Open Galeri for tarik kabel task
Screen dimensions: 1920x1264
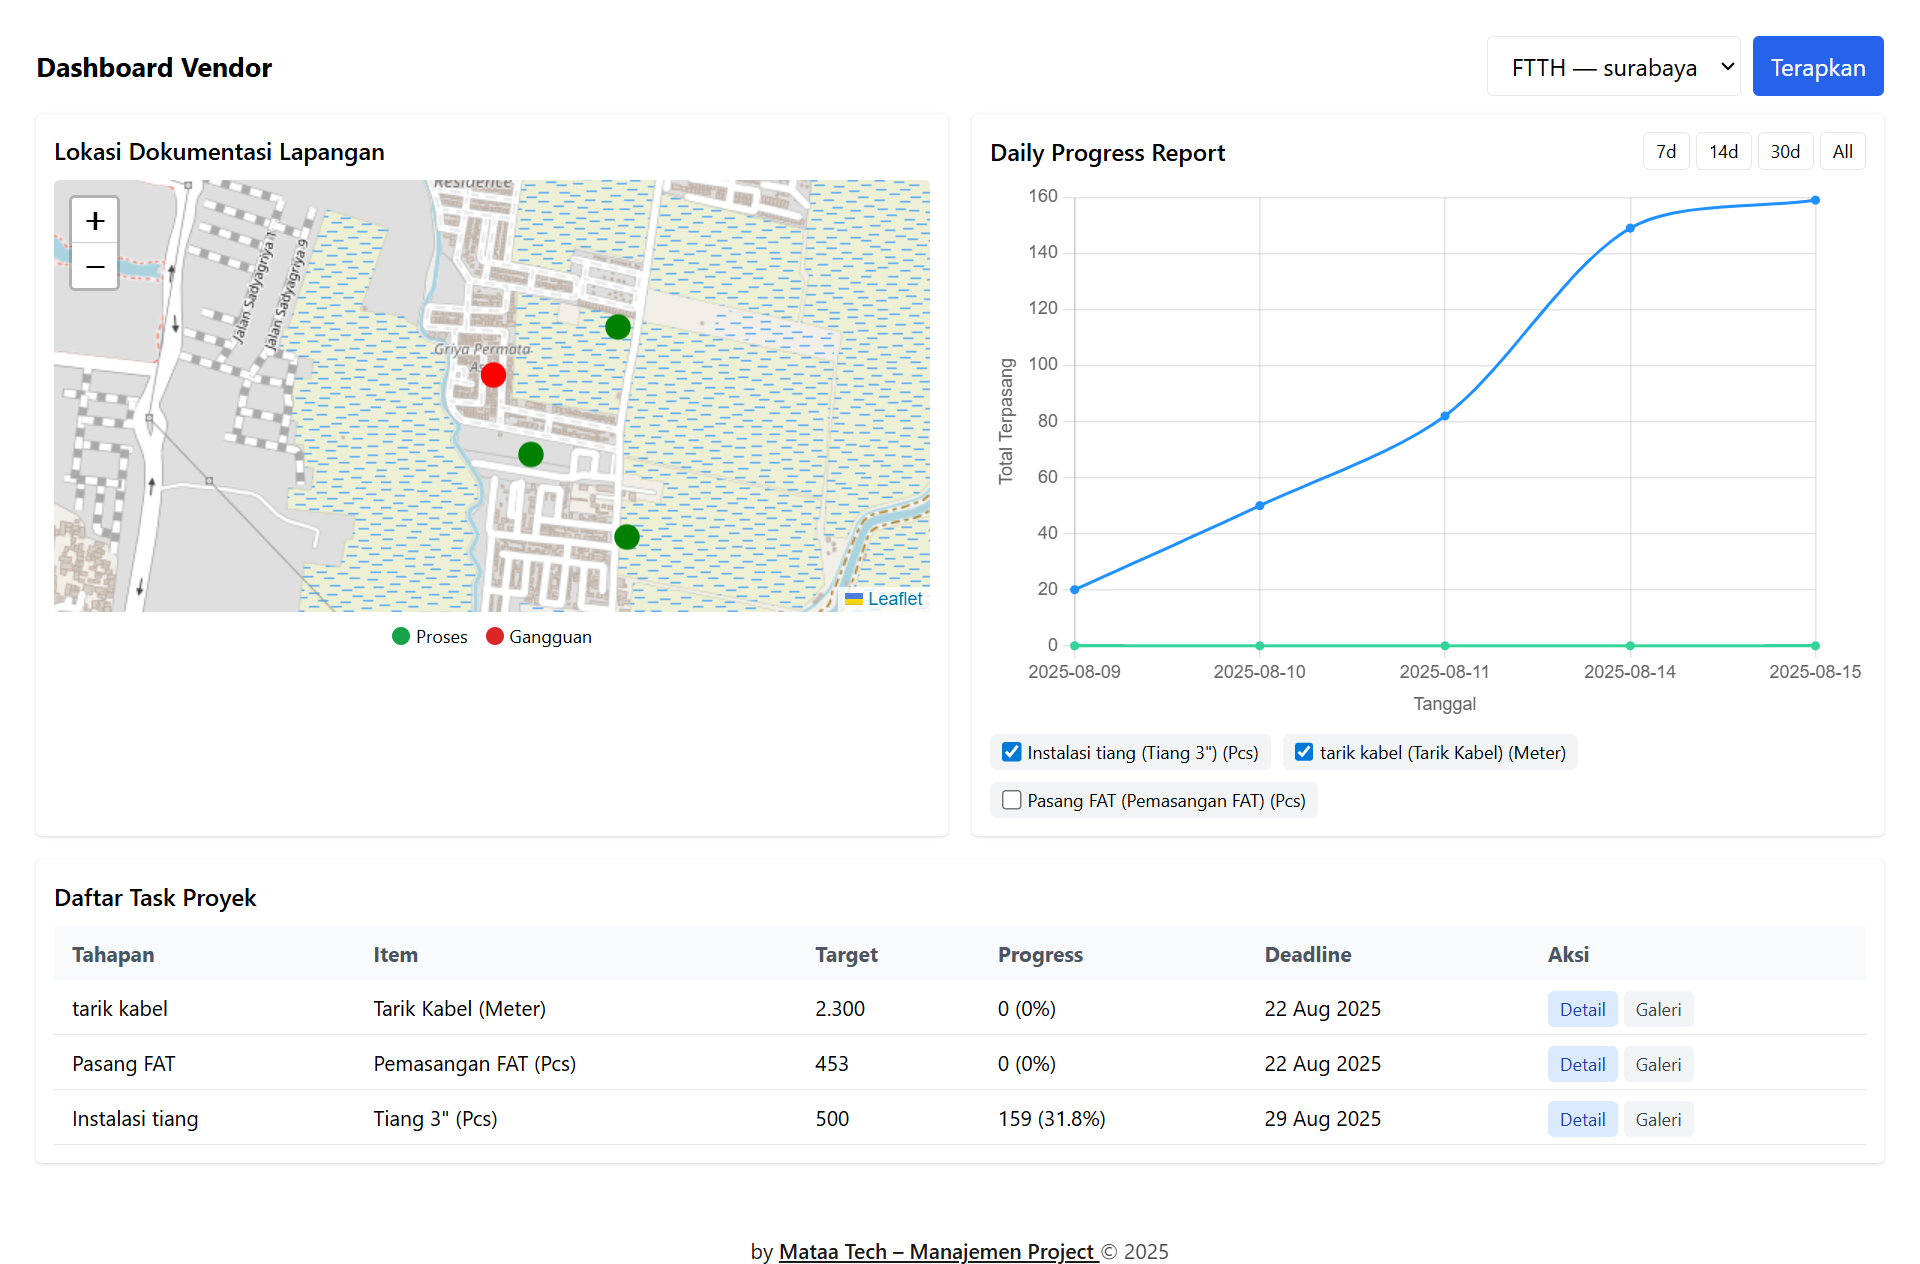1658,1009
